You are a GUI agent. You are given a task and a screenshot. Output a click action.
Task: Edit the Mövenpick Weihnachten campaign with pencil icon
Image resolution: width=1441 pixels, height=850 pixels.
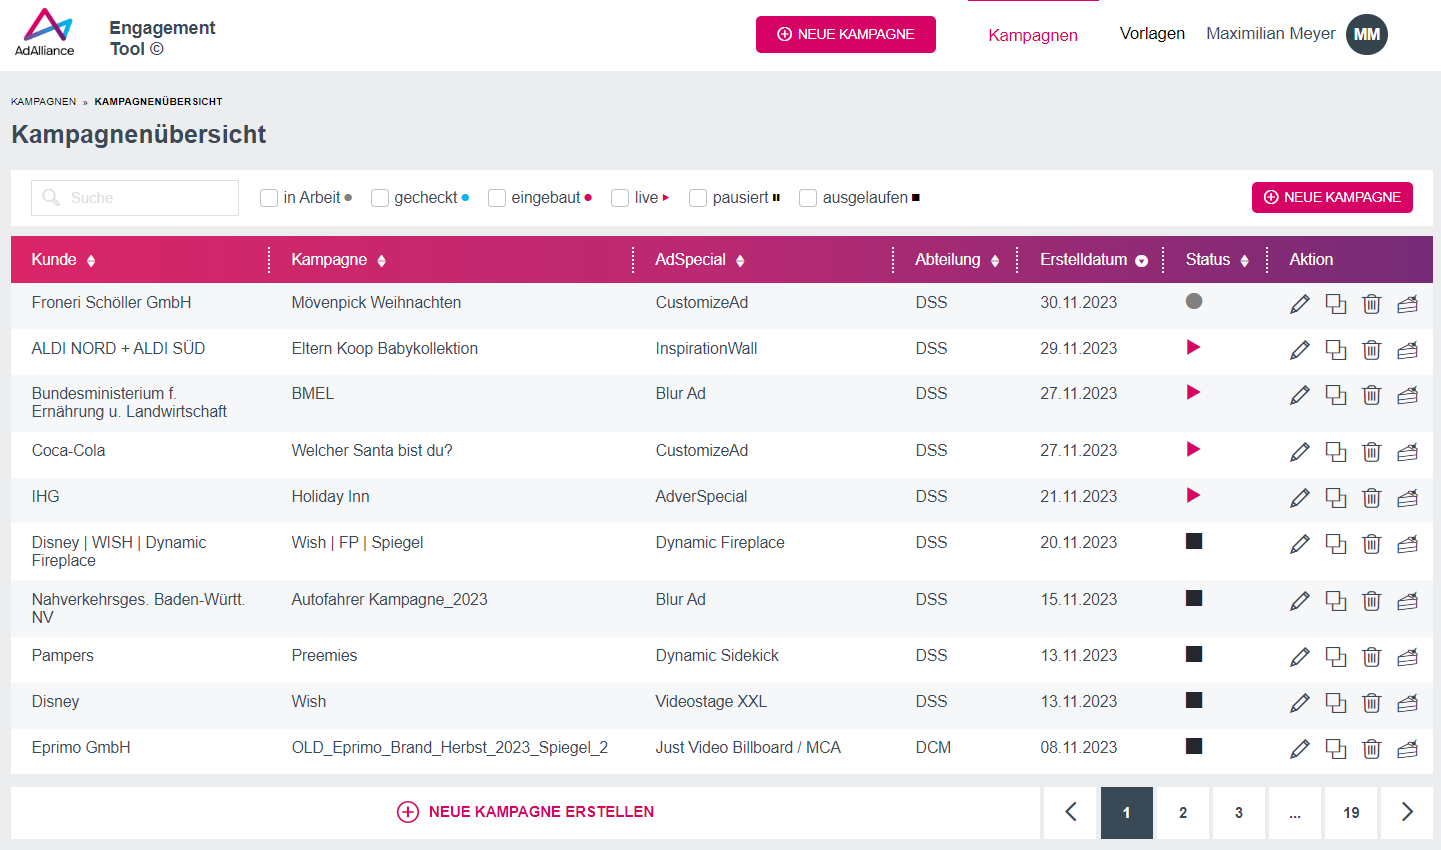click(x=1299, y=304)
